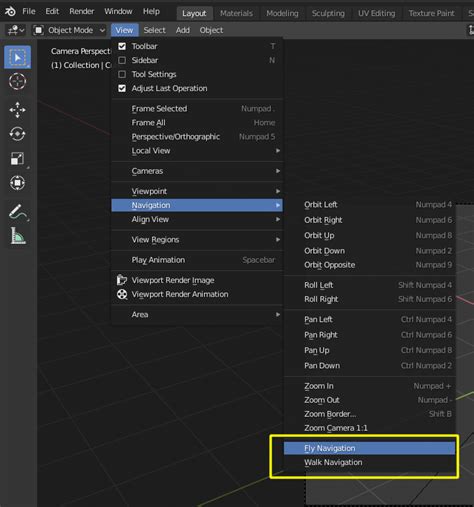Viewport: 474px width, 507px height.
Task: Enable the Tool Settings checkbox
Action: tap(122, 74)
